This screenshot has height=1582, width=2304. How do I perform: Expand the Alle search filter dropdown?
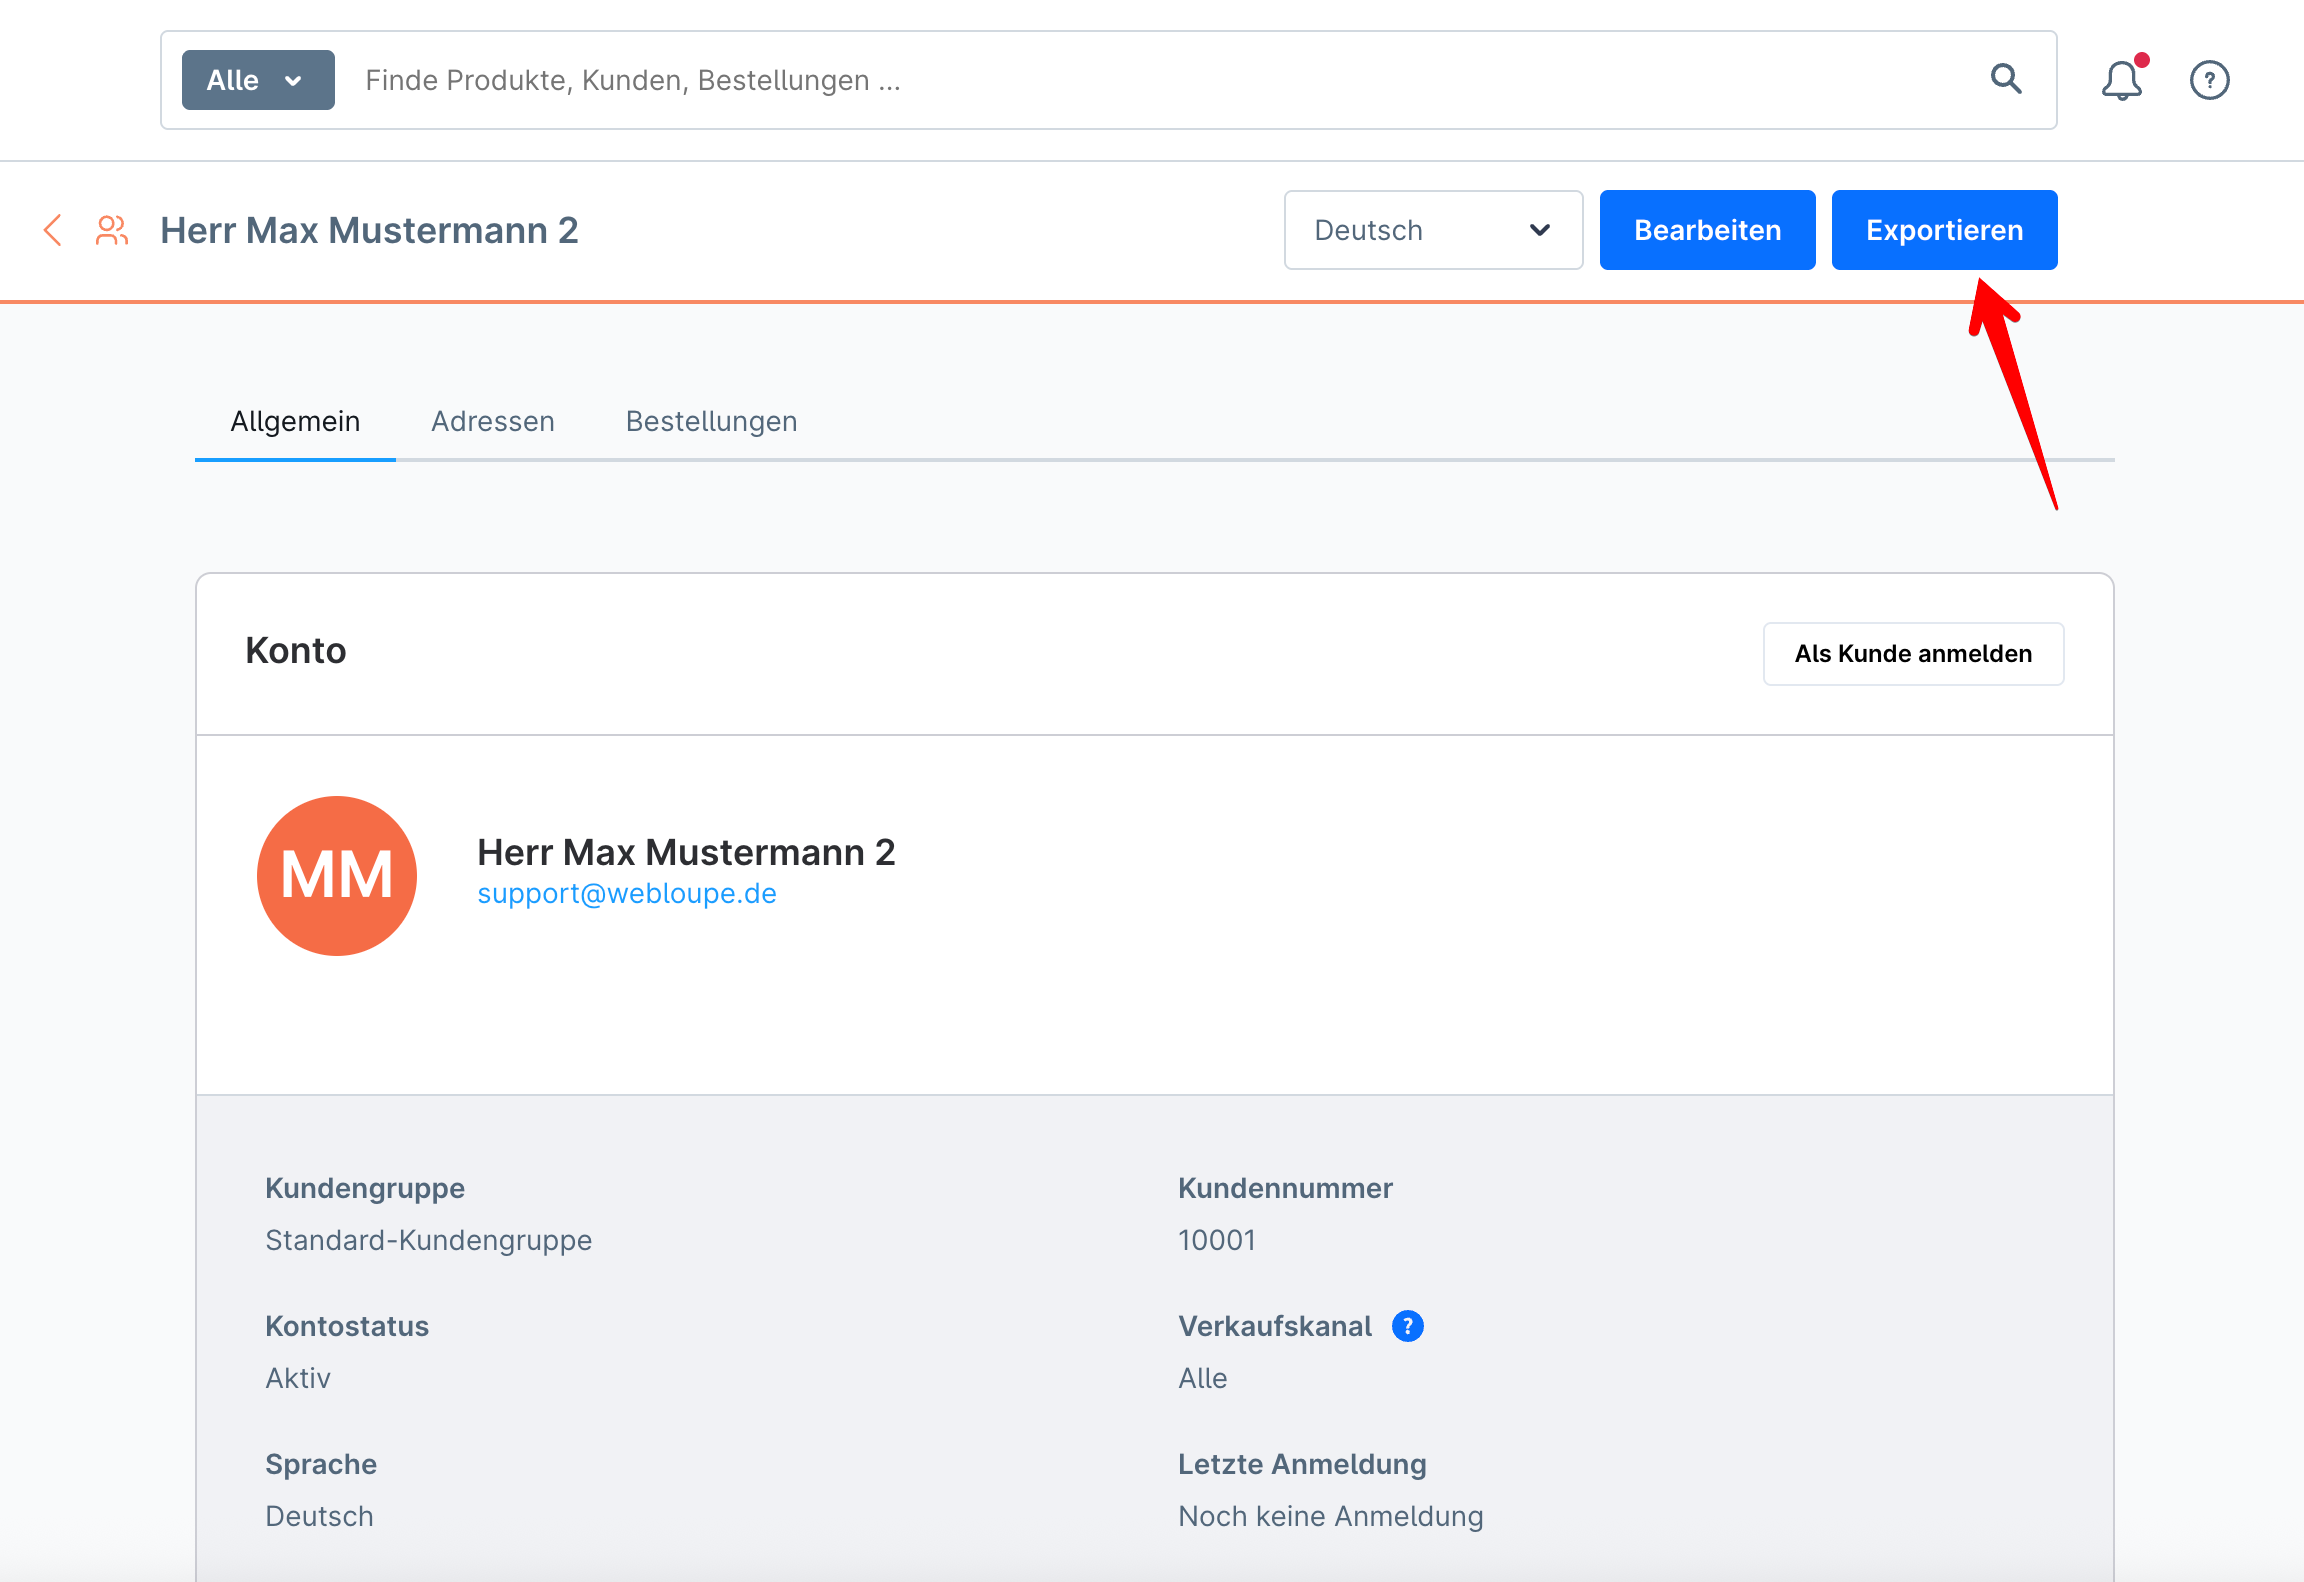256,79
